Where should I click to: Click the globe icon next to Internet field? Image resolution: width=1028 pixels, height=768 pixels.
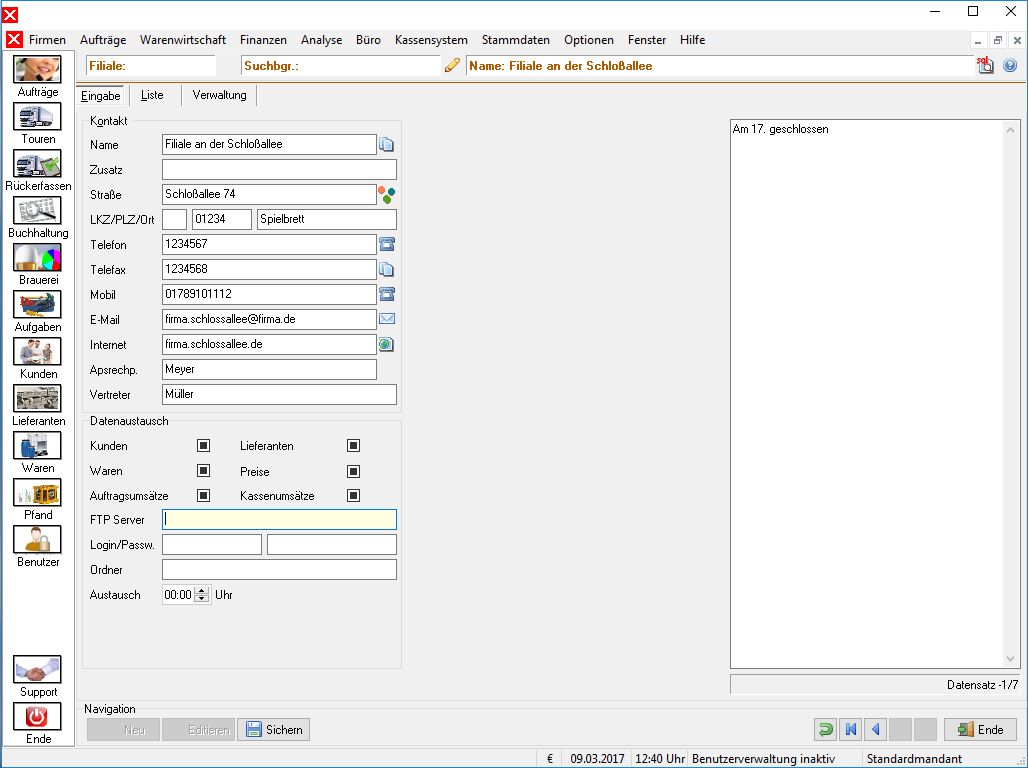click(387, 344)
